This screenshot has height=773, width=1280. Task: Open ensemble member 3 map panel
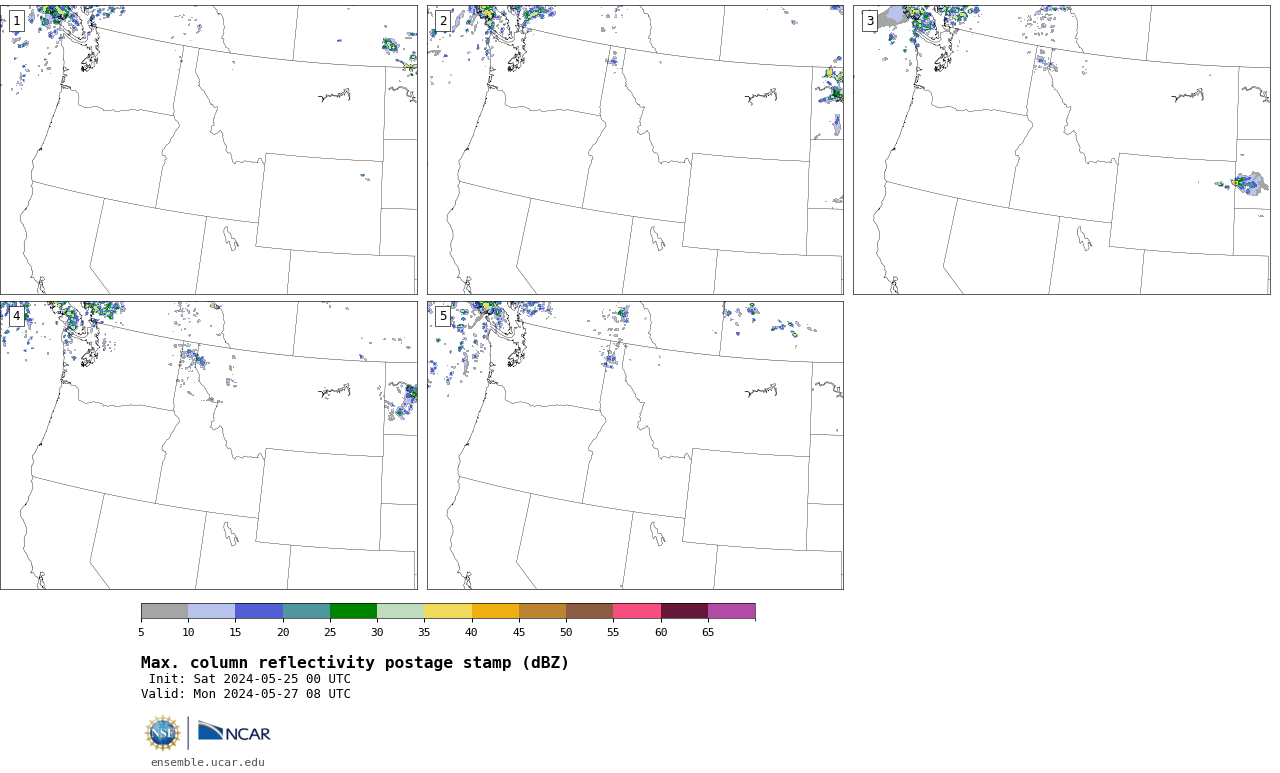point(1061,150)
